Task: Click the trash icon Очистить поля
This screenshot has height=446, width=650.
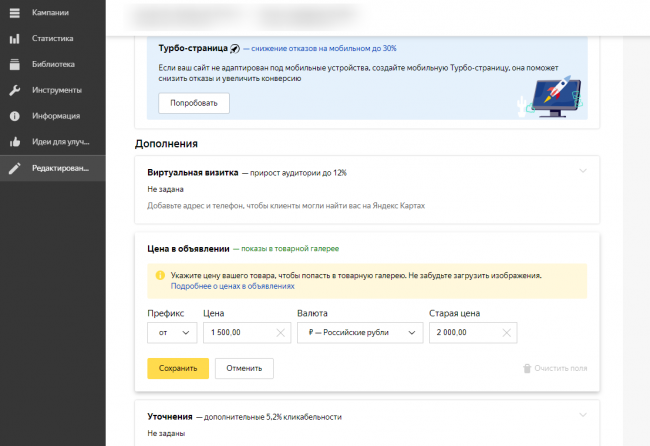Action: pos(527,369)
